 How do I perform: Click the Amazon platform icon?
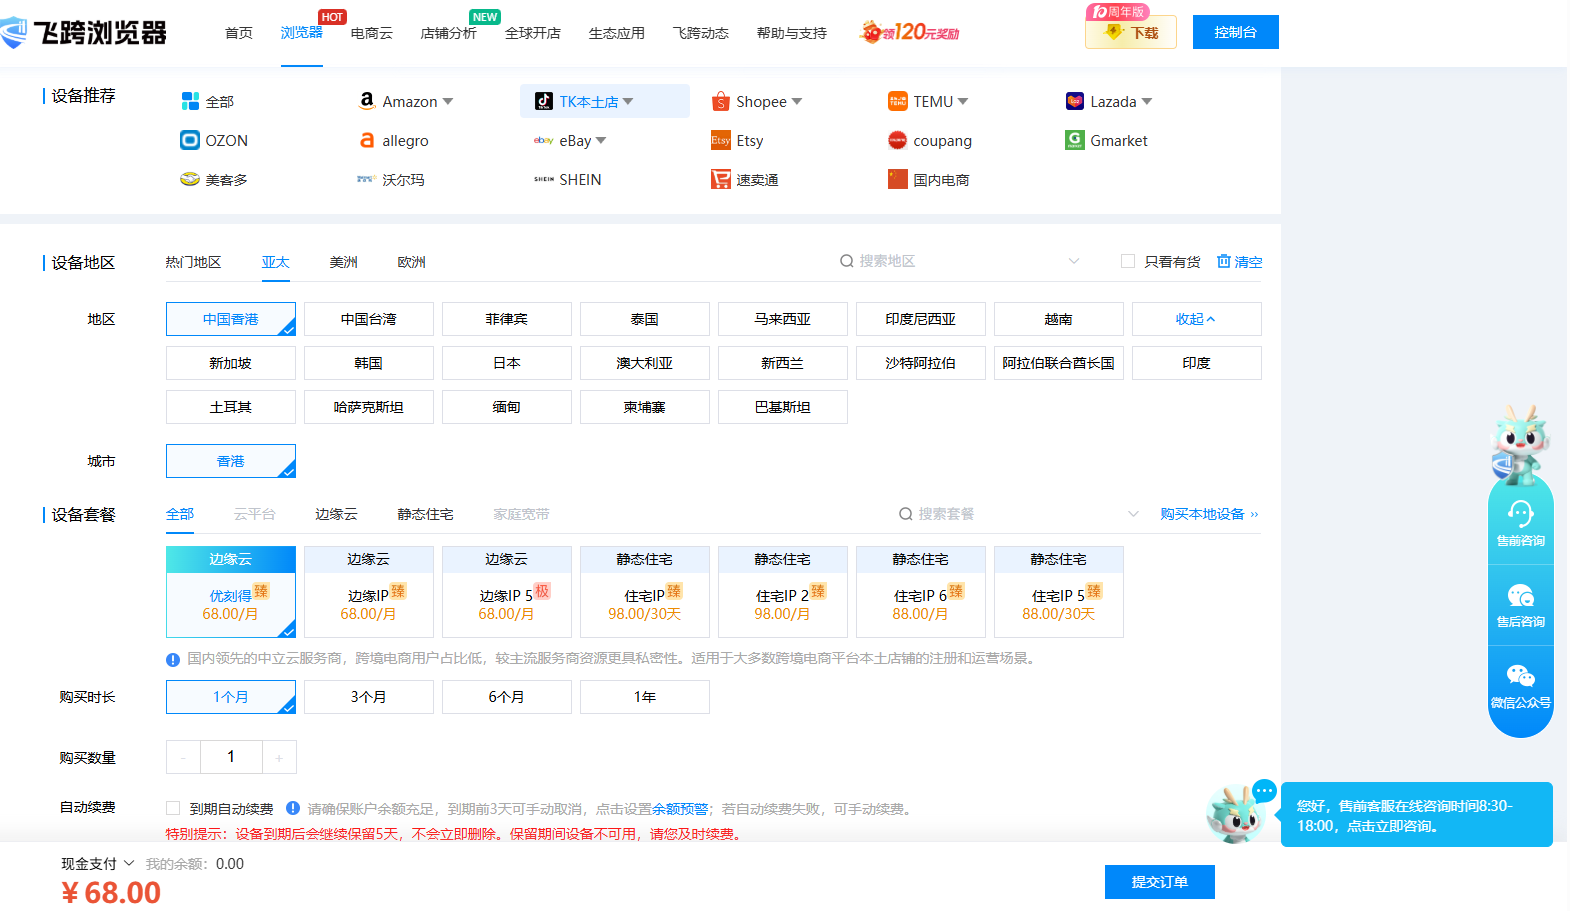point(367,101)
